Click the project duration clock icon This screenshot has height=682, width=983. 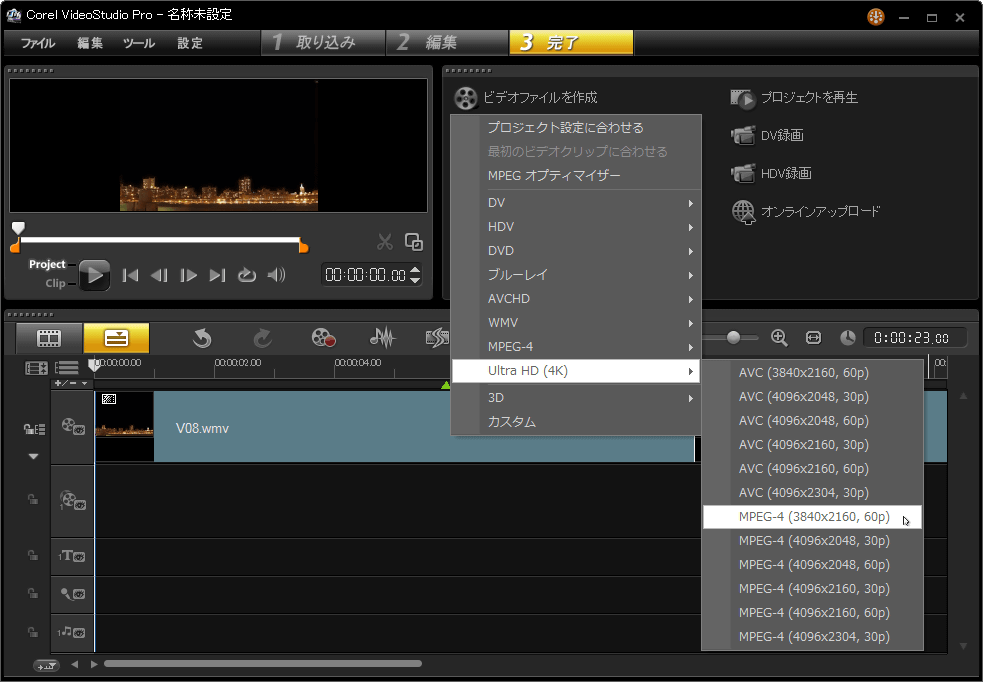(848, 338)
